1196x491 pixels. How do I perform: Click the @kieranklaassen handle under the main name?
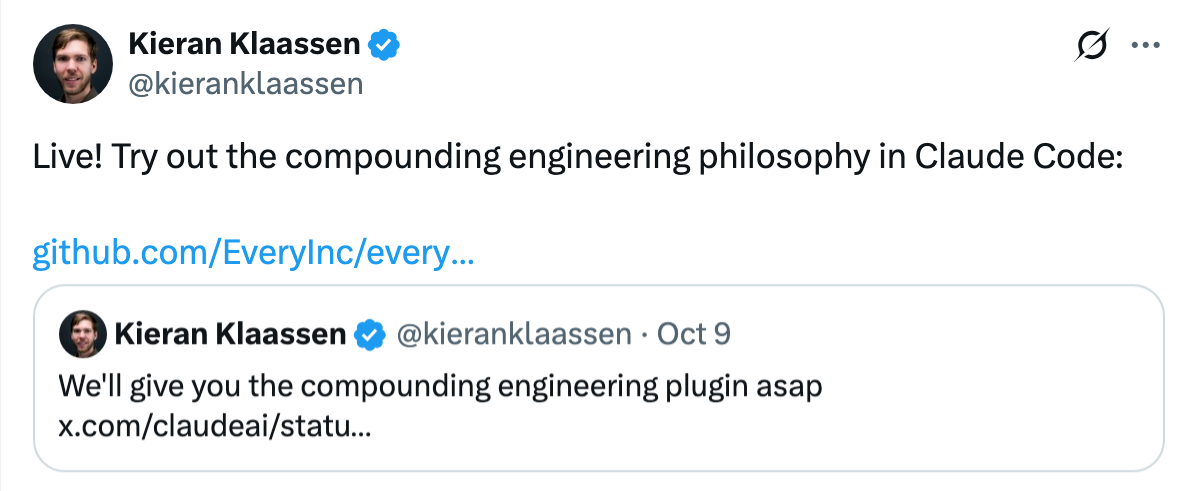(245, 84)
